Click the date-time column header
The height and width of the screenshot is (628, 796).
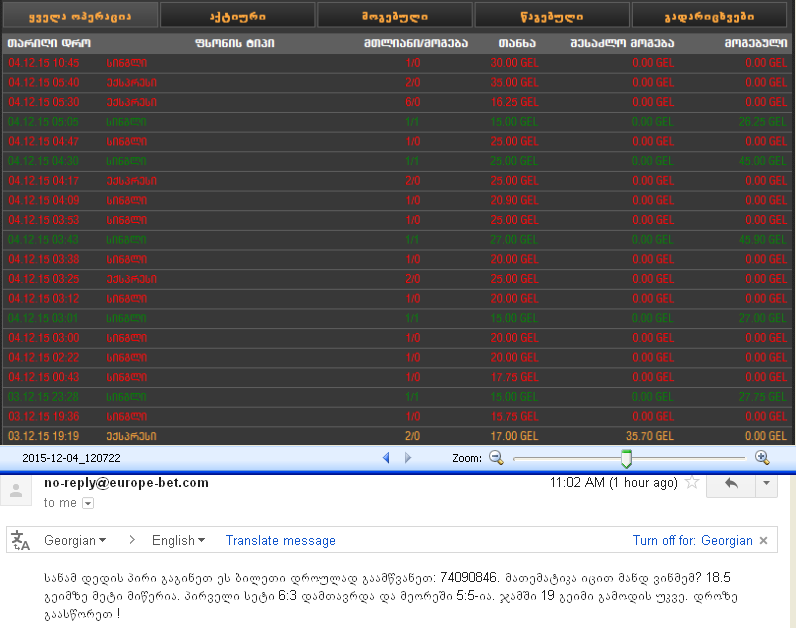click(49, 43)
